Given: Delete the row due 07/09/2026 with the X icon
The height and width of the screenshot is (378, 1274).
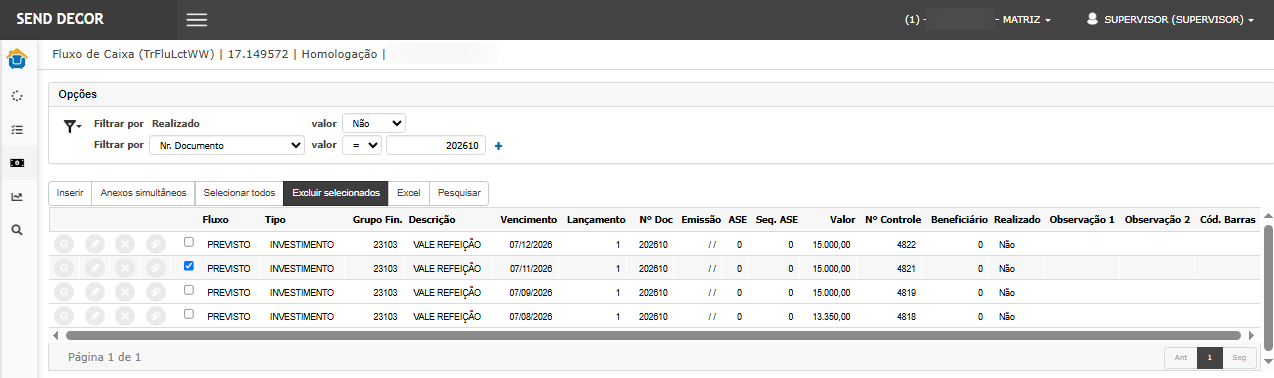Looking at the screenshot, I should pyautogui.click(x=125, y=292).
